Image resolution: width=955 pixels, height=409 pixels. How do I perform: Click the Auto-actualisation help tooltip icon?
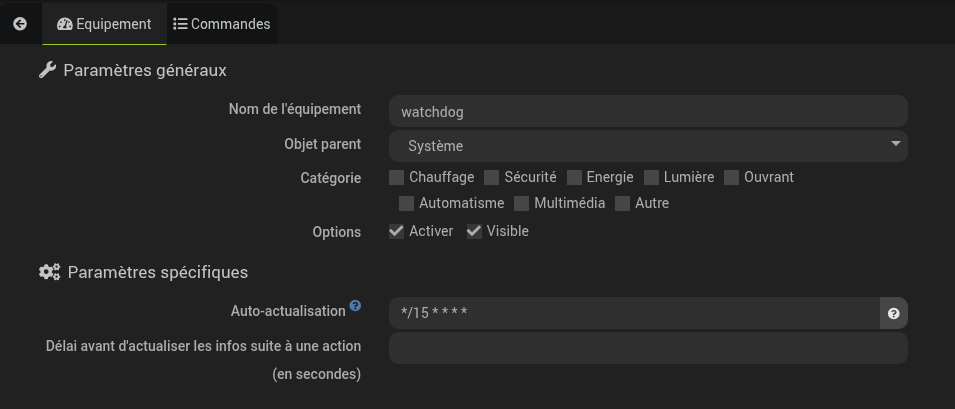coord(355,306)
